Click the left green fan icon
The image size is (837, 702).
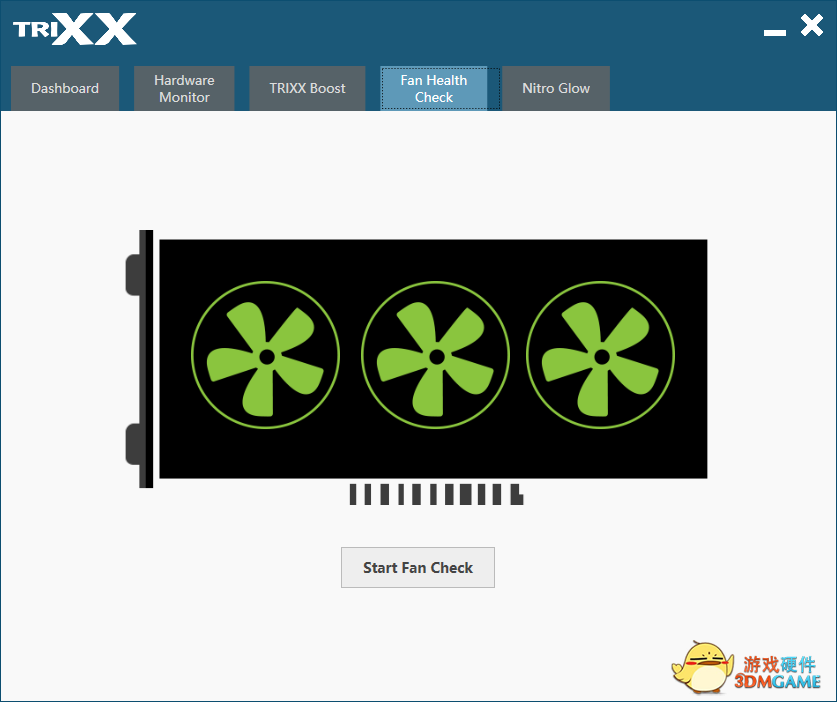[265, 355]
